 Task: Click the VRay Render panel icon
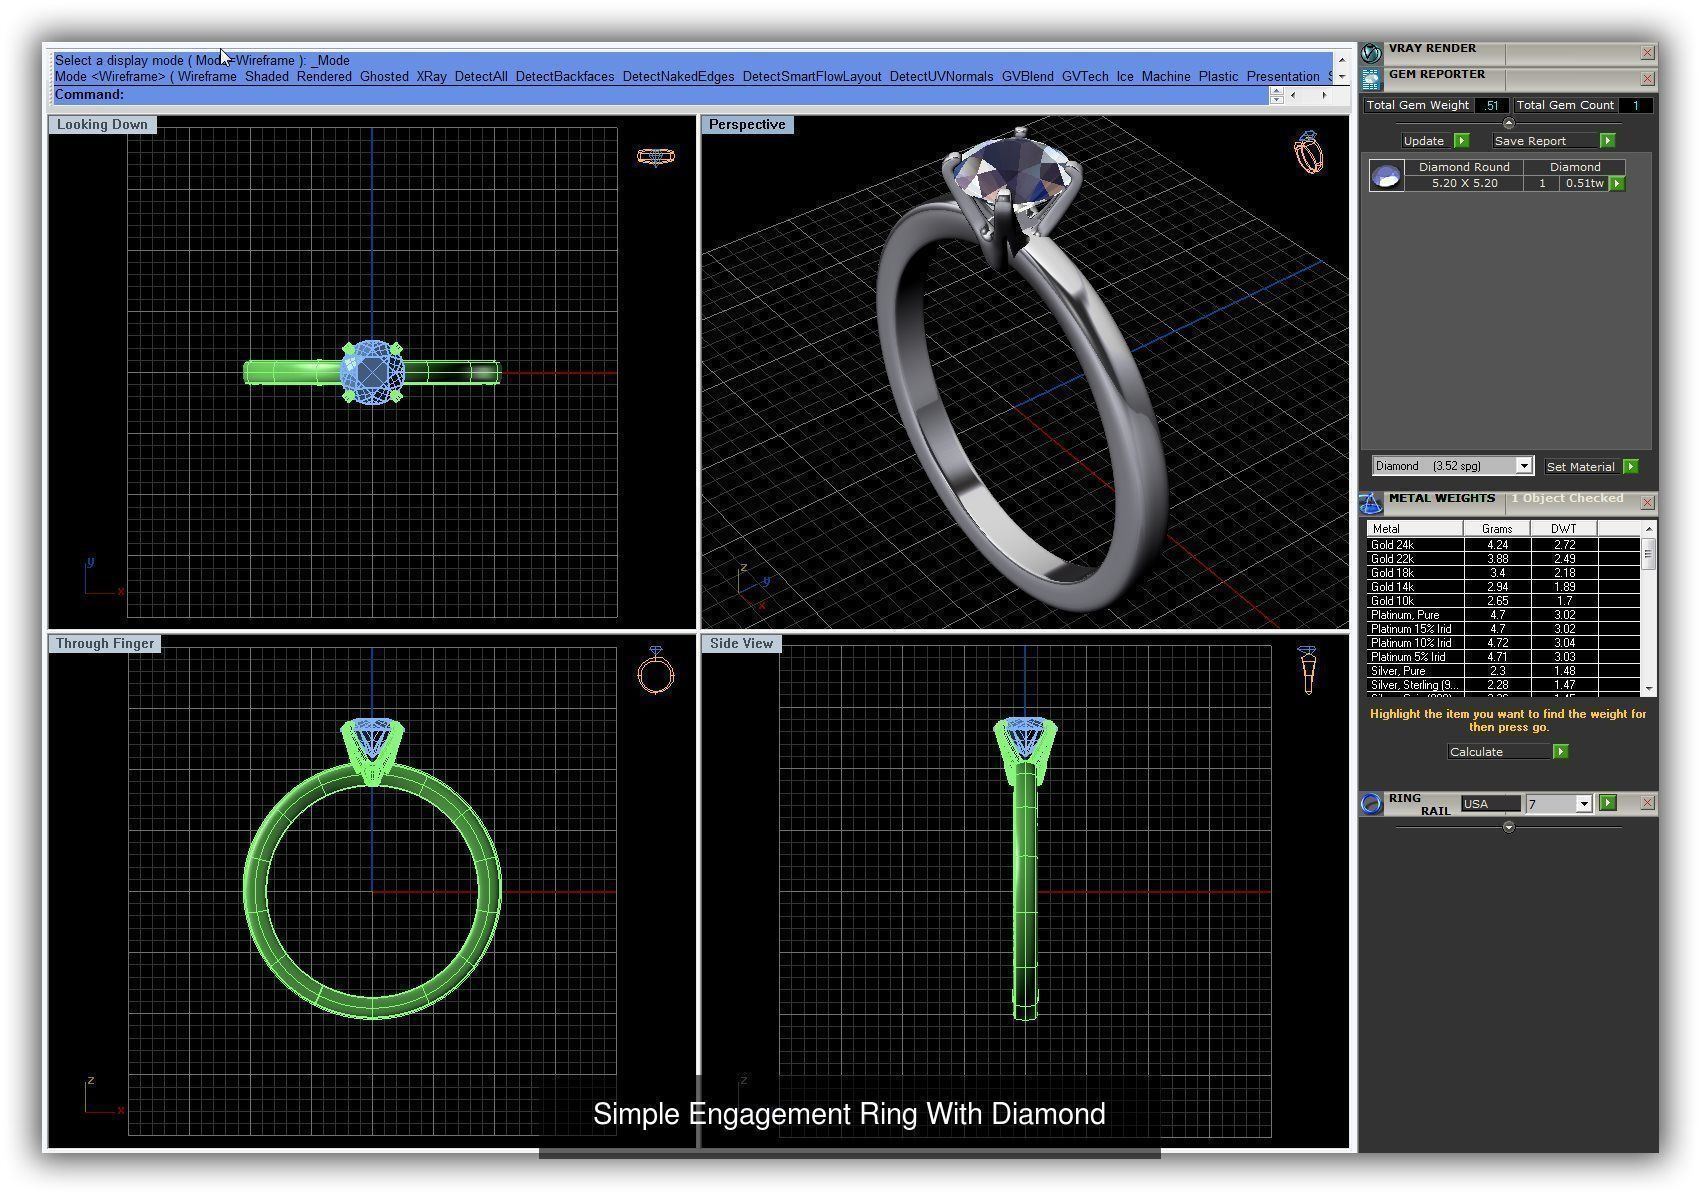click(1371, 52)
